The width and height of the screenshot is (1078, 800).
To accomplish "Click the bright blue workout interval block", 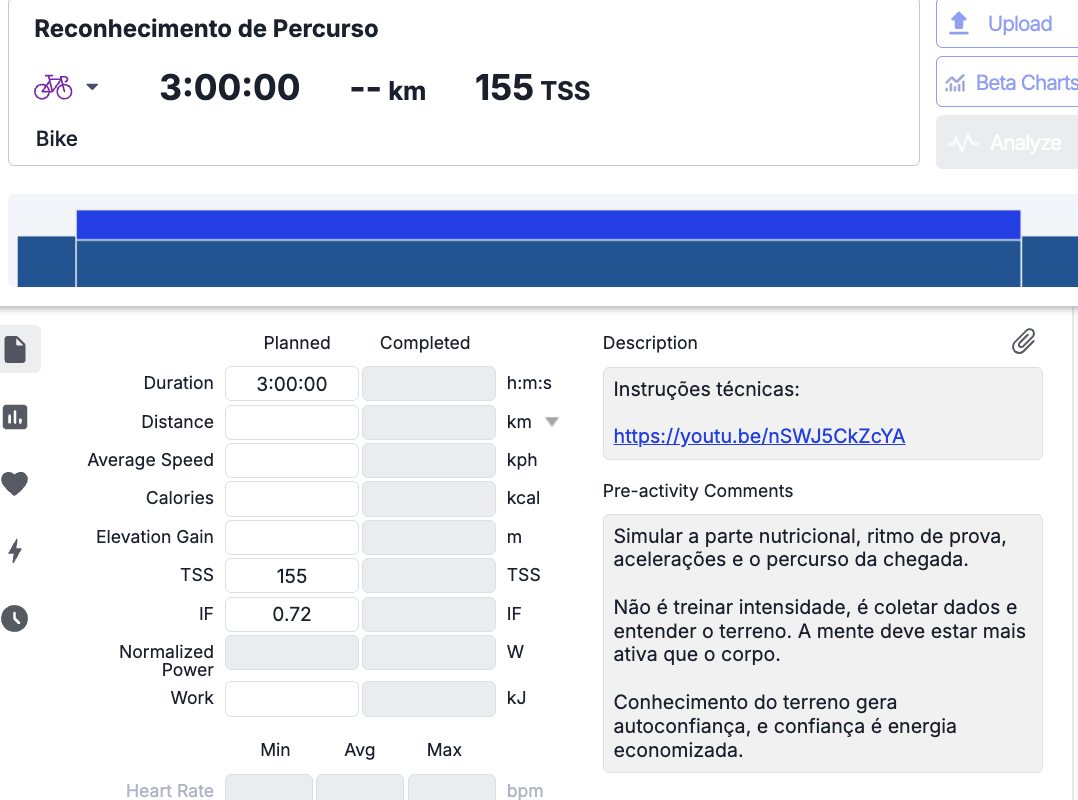I will (548, 225).
